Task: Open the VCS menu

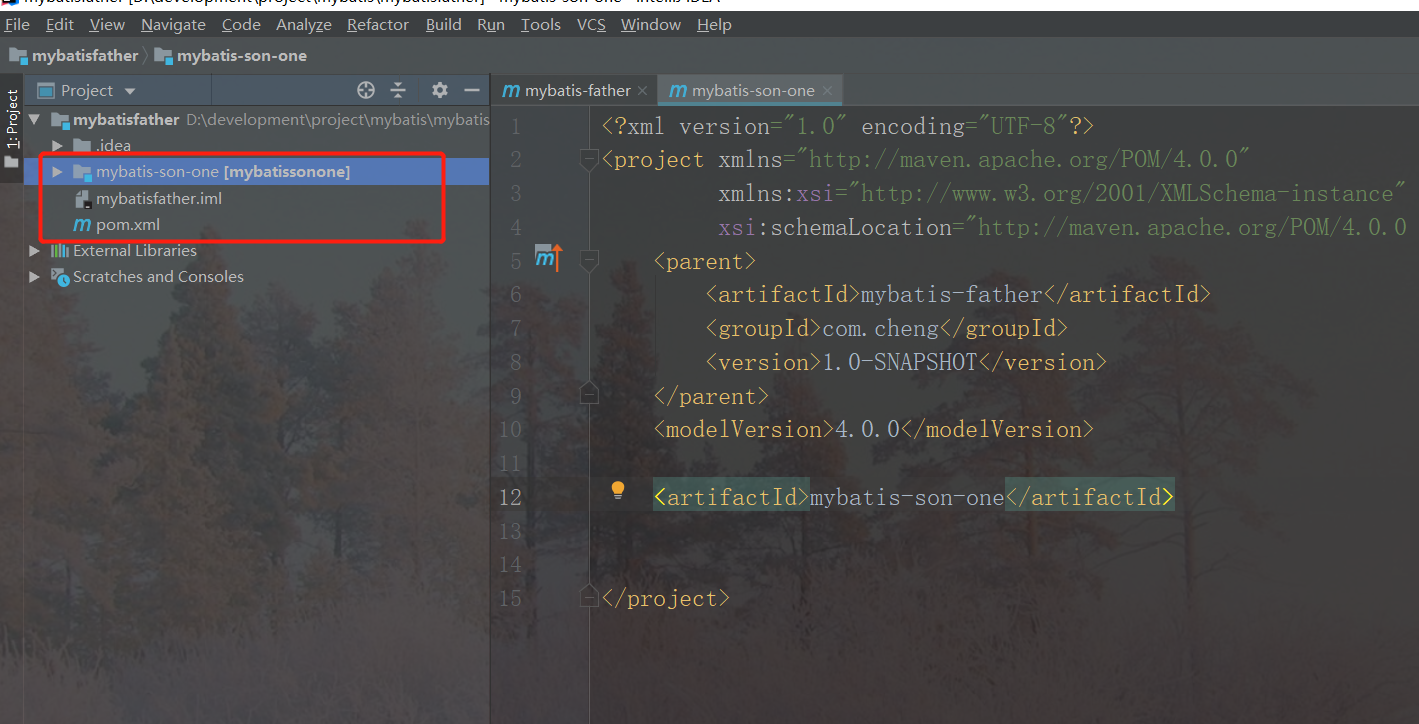Action: pos(591,24)
